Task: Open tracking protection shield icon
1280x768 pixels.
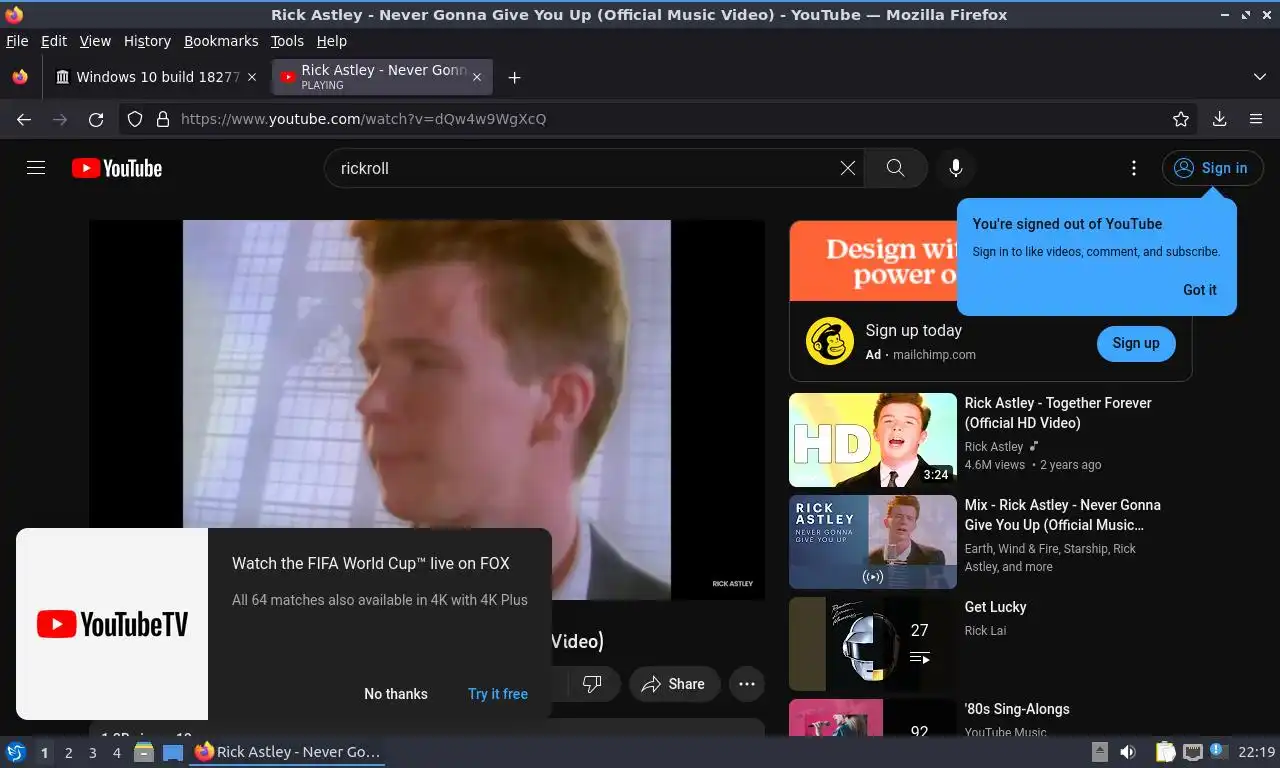Action: coord(135,119)
